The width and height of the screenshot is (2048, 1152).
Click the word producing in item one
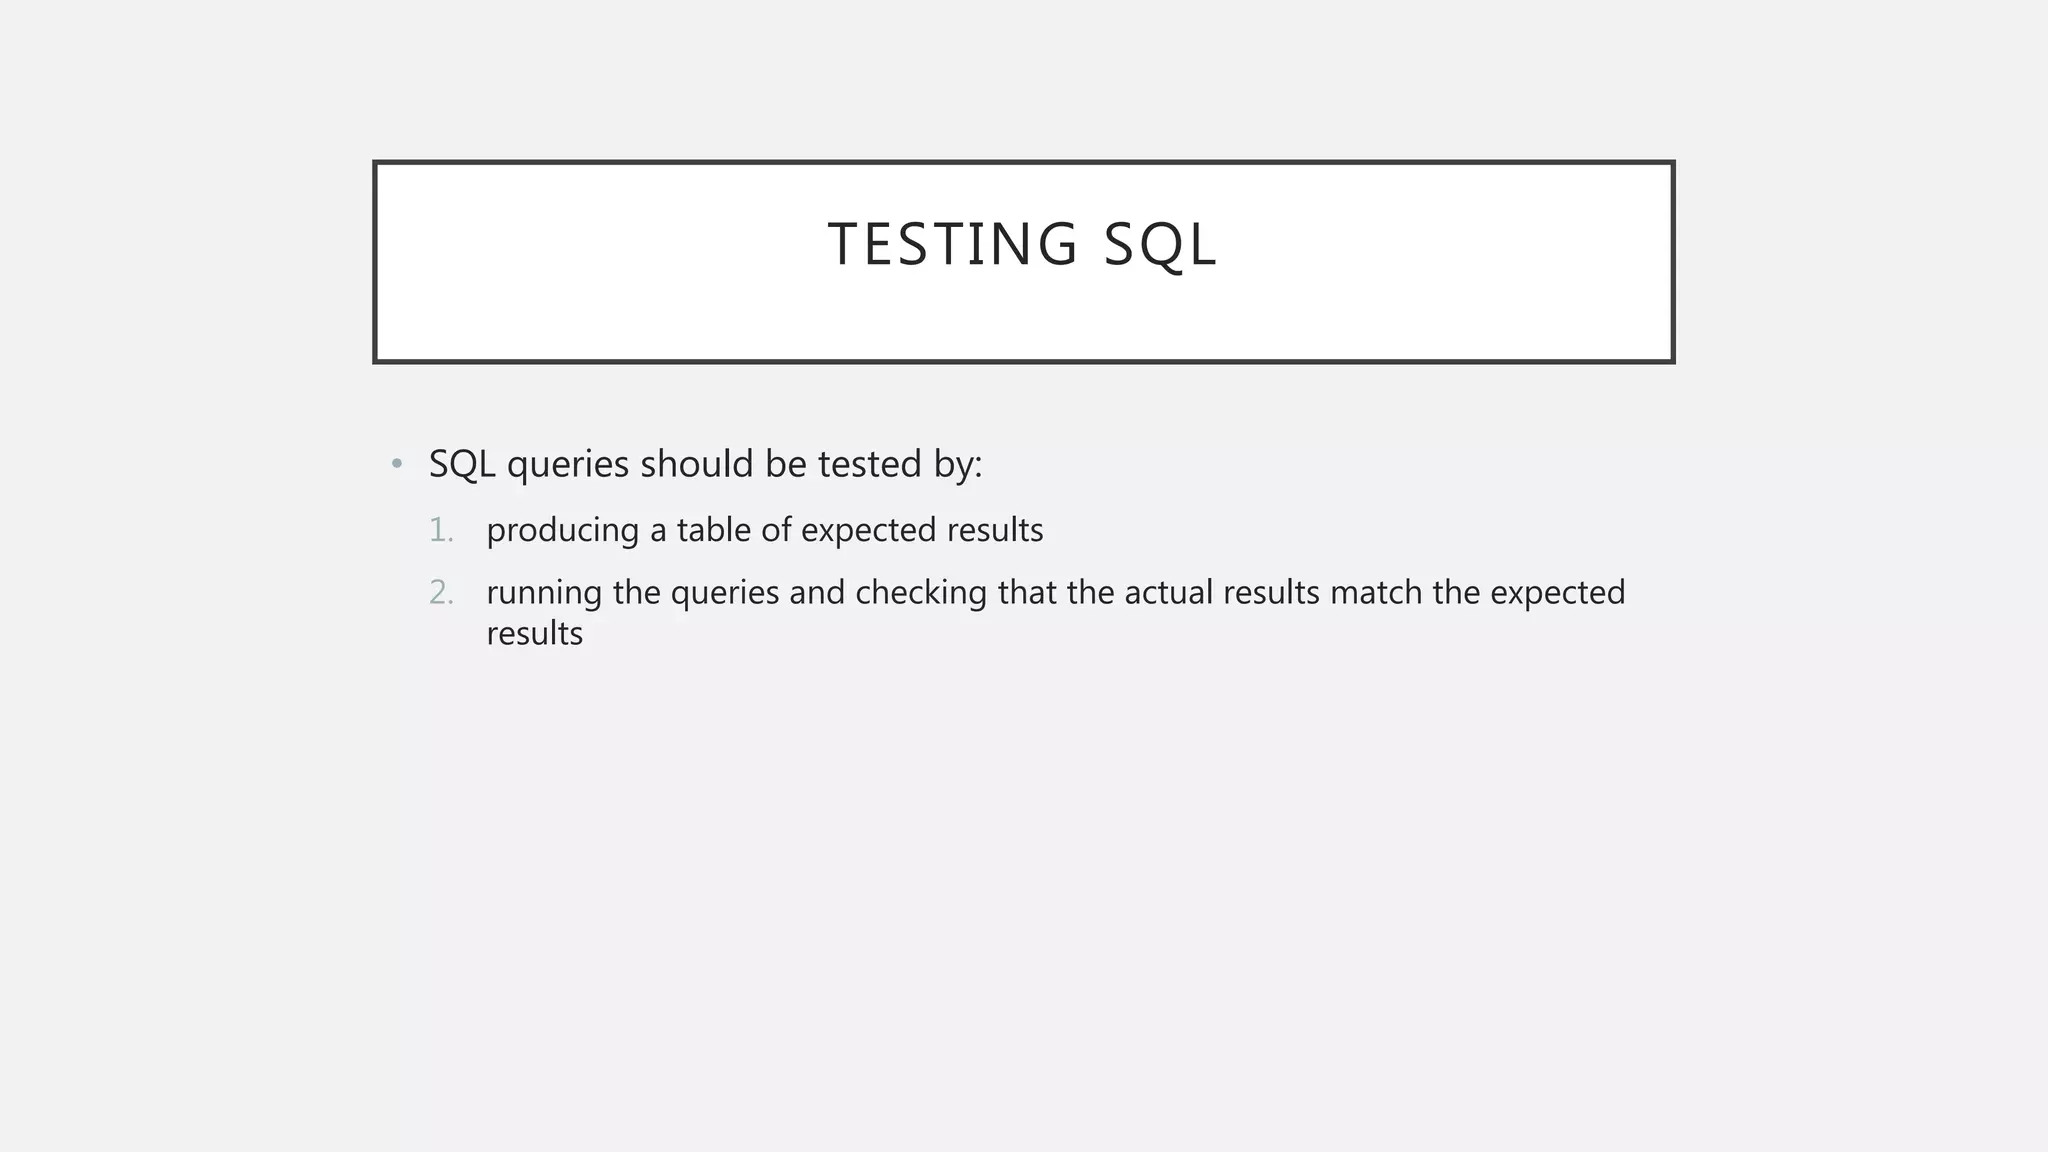(x=562, y=531)
